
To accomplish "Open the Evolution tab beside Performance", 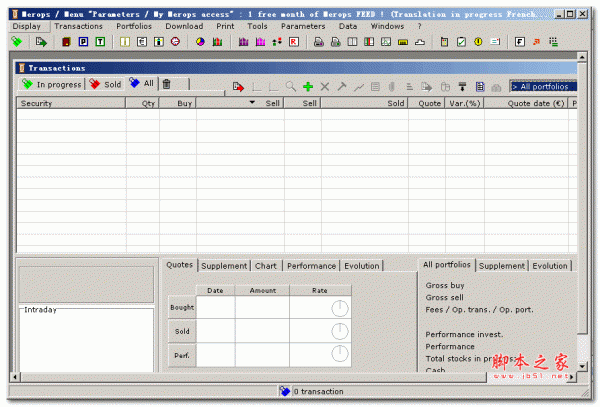I will (362, 266).
